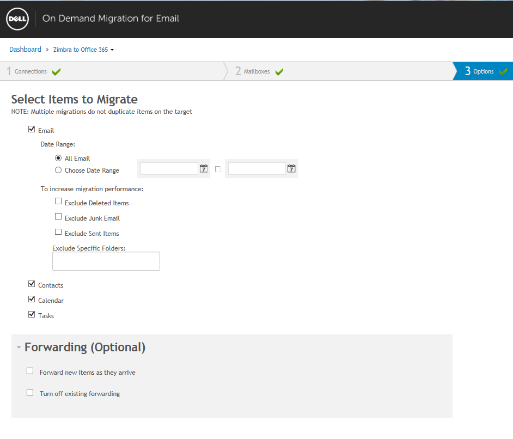Open the Zimbra to Office 365 dropdown arrow
The image size is (513, 439).
click(x=112, y=50)
